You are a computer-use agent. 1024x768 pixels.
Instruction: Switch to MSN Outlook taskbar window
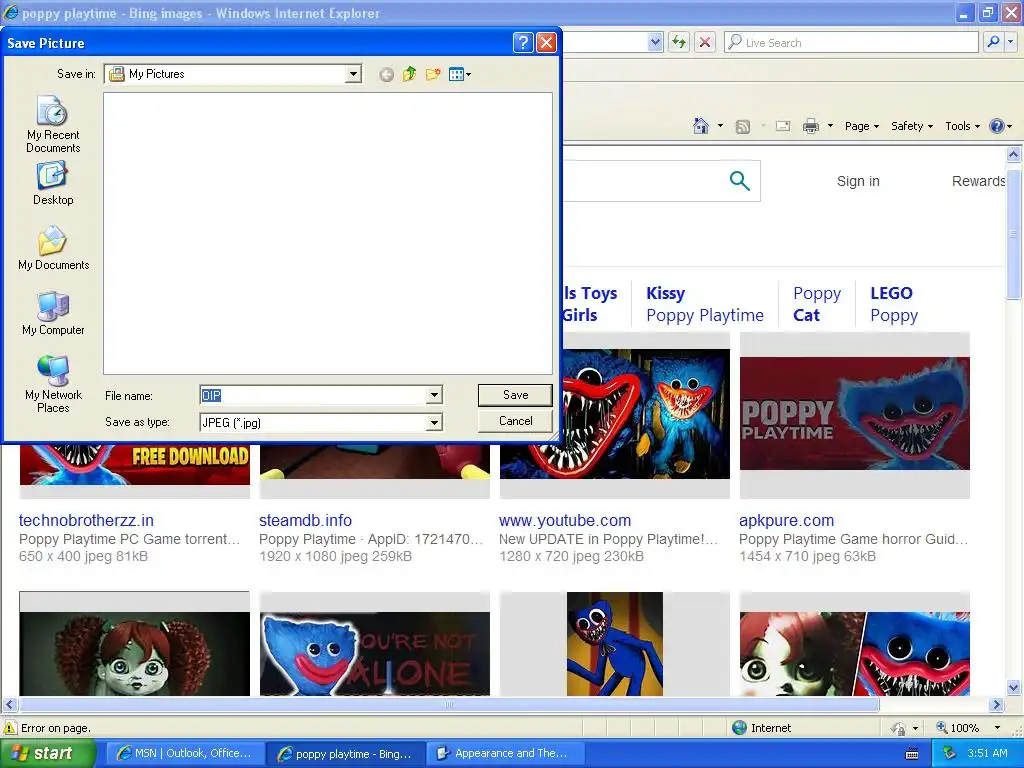coord(185,753)
